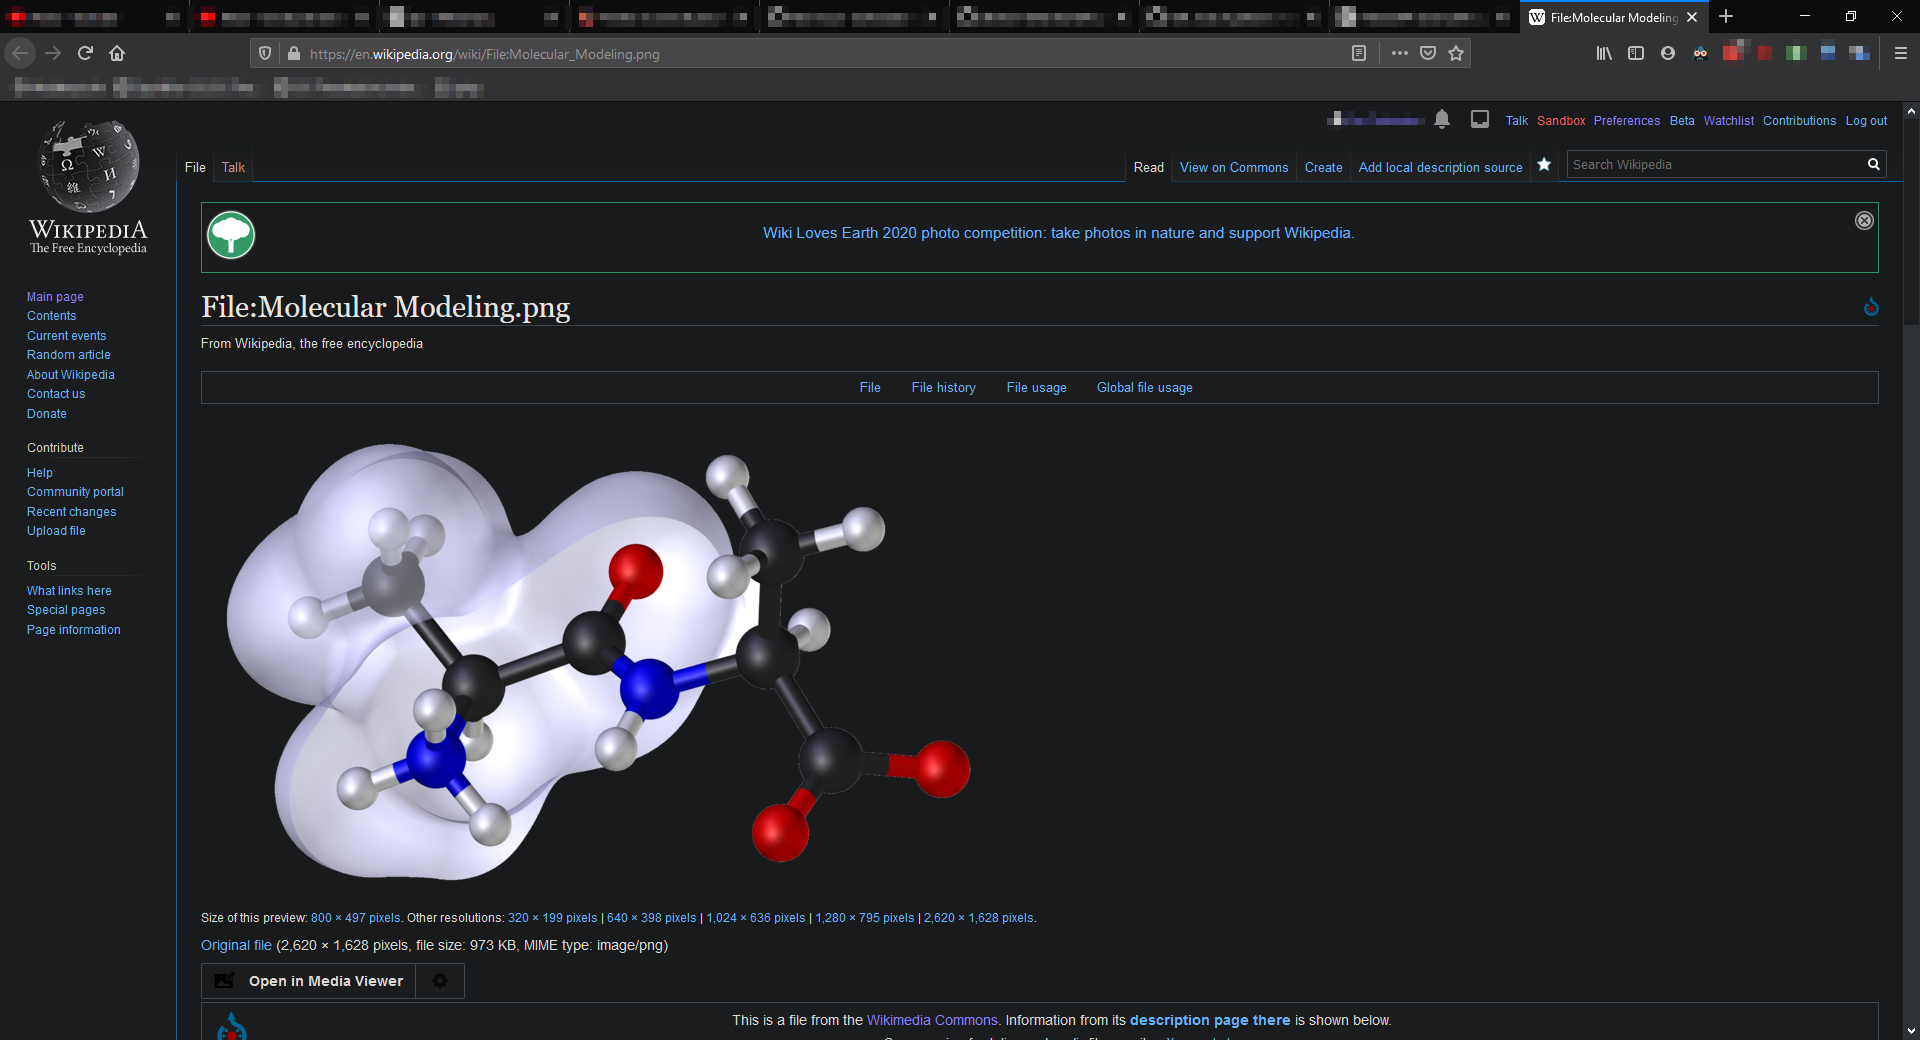Expand the page actions three-dot menu
The height and width of the screenshot is (1040, 1920).
click(1399, 53)
